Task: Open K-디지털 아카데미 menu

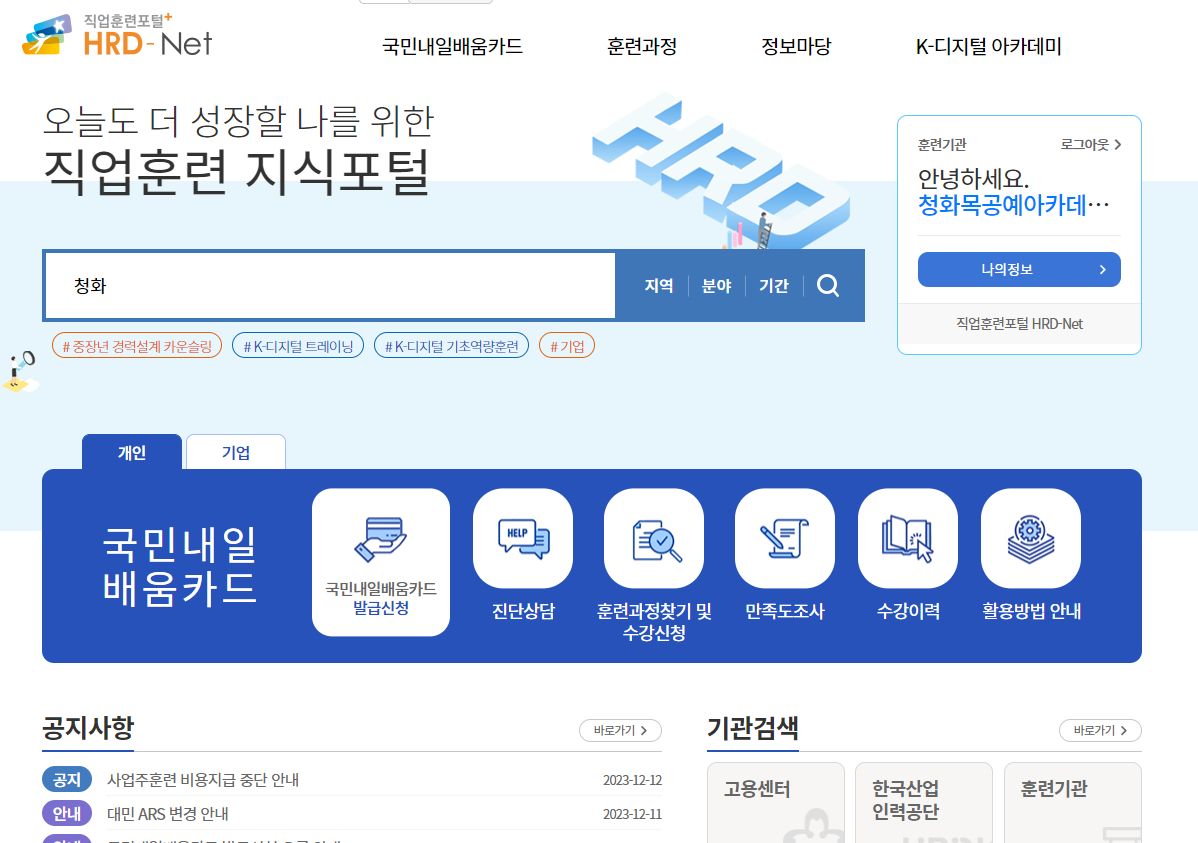Action: tap(989, 47)
